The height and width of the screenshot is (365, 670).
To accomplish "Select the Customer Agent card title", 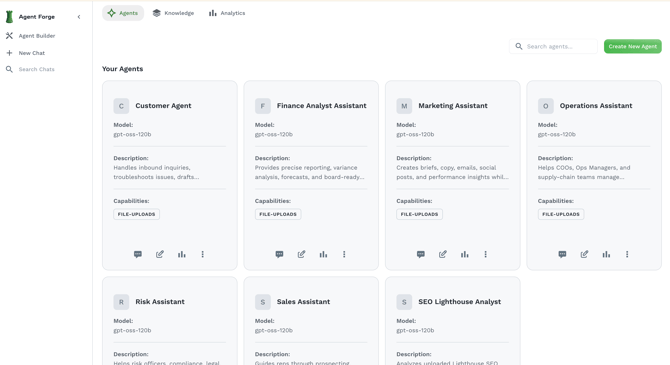I will coord(163,106).
